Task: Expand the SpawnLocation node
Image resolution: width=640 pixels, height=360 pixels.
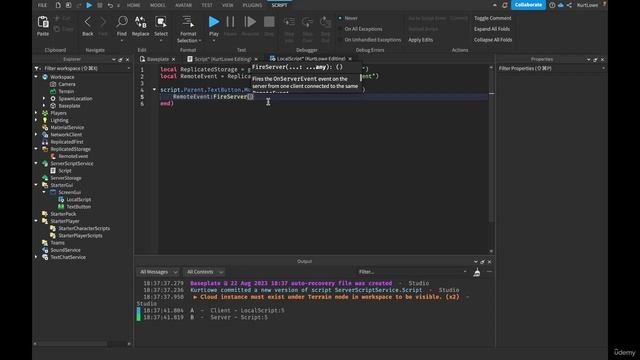Action: 44,99
